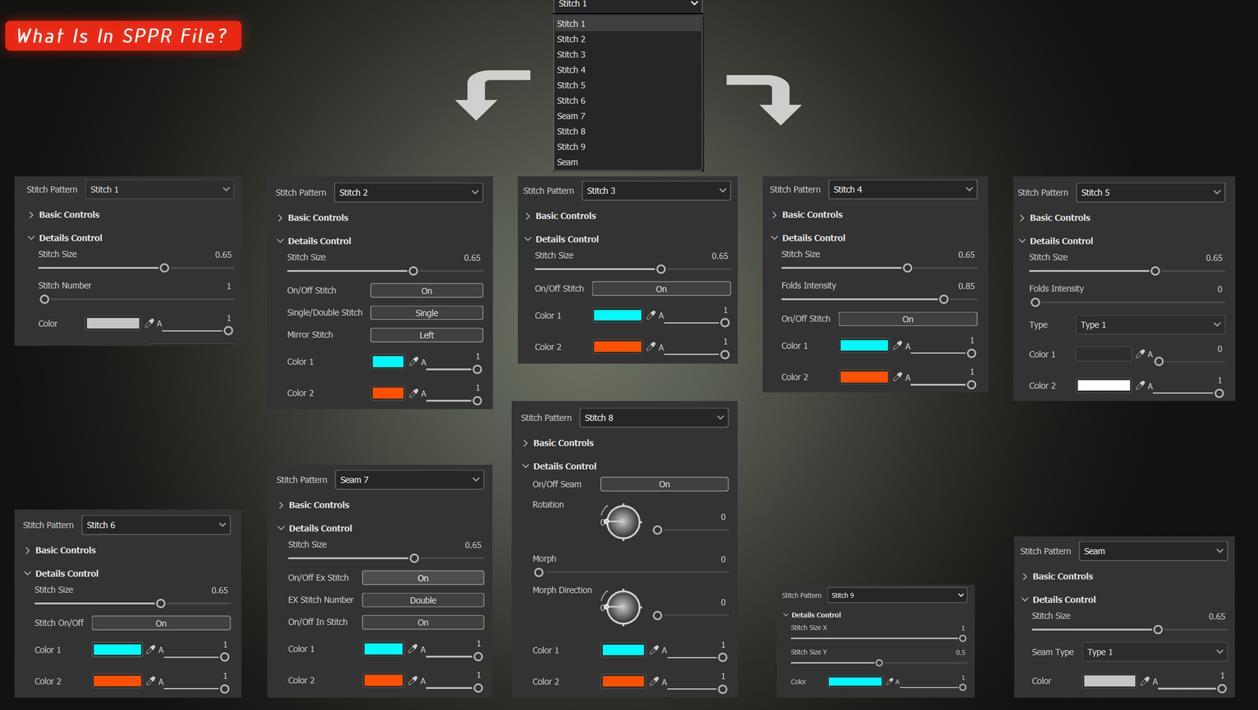
Task: Click the eyedropper beside Color in Stitch 1 panel
Action: (149, 323)
